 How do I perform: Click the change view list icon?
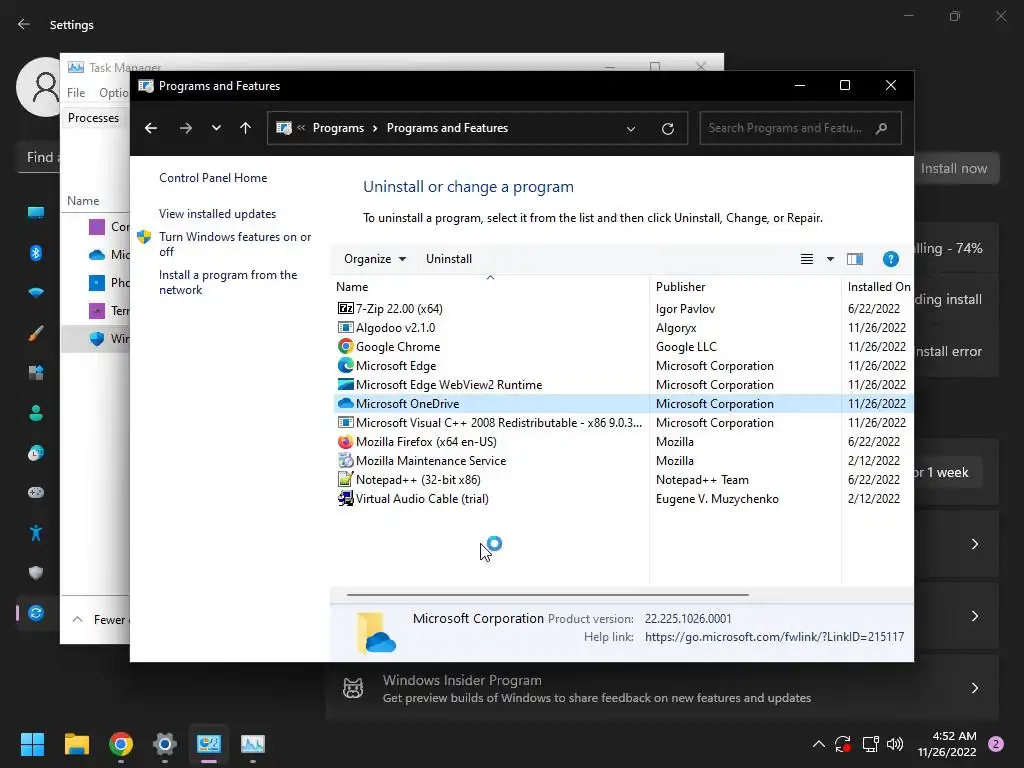click(x=807, y=259)
